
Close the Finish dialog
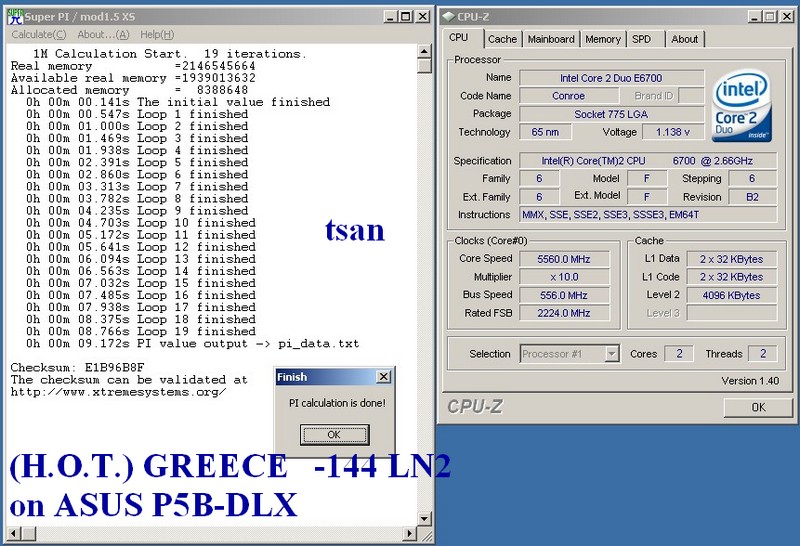(384, 377)
